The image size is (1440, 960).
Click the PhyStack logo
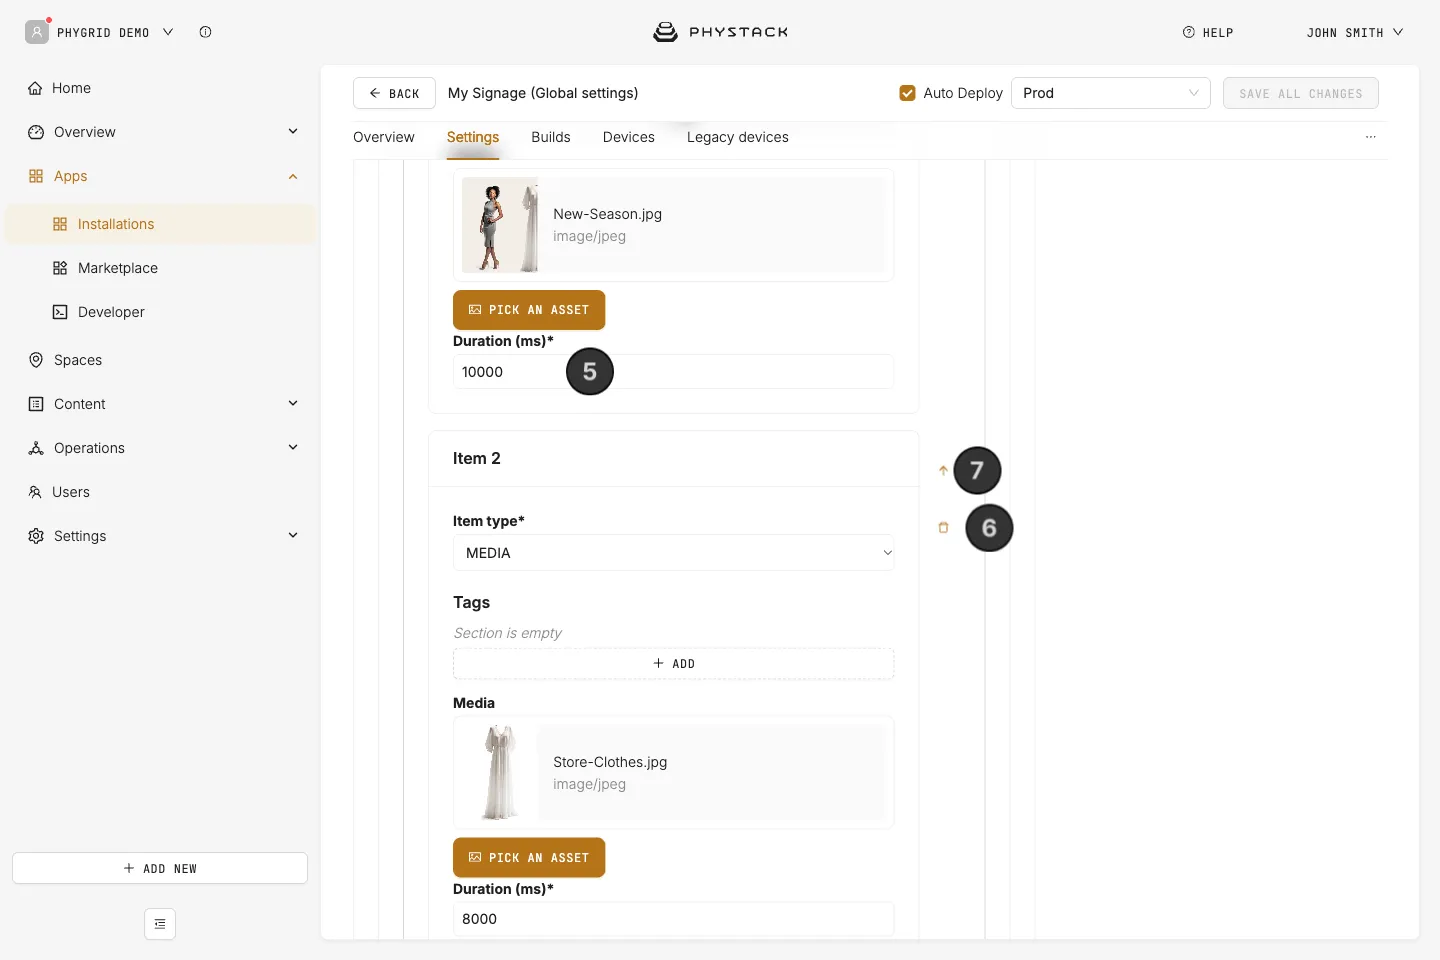pyautogui.click(x=720, y=32)
